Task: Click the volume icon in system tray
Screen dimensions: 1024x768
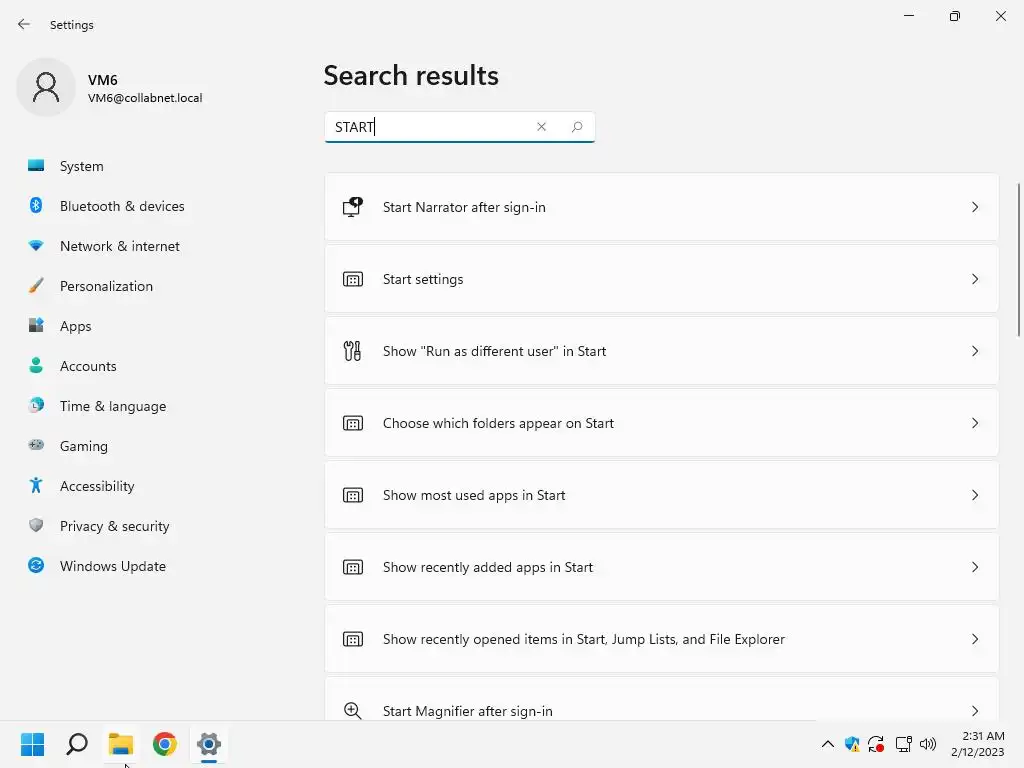Action: (928, 744)
